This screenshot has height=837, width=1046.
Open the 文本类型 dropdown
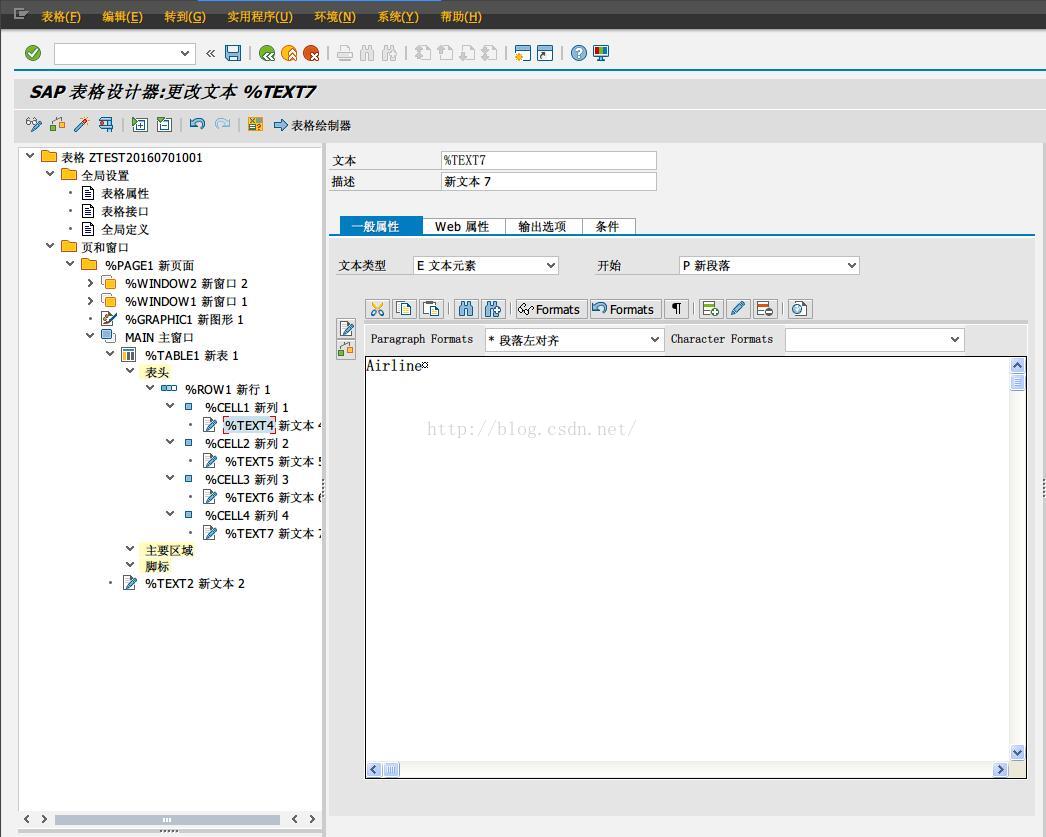(550, 265)
